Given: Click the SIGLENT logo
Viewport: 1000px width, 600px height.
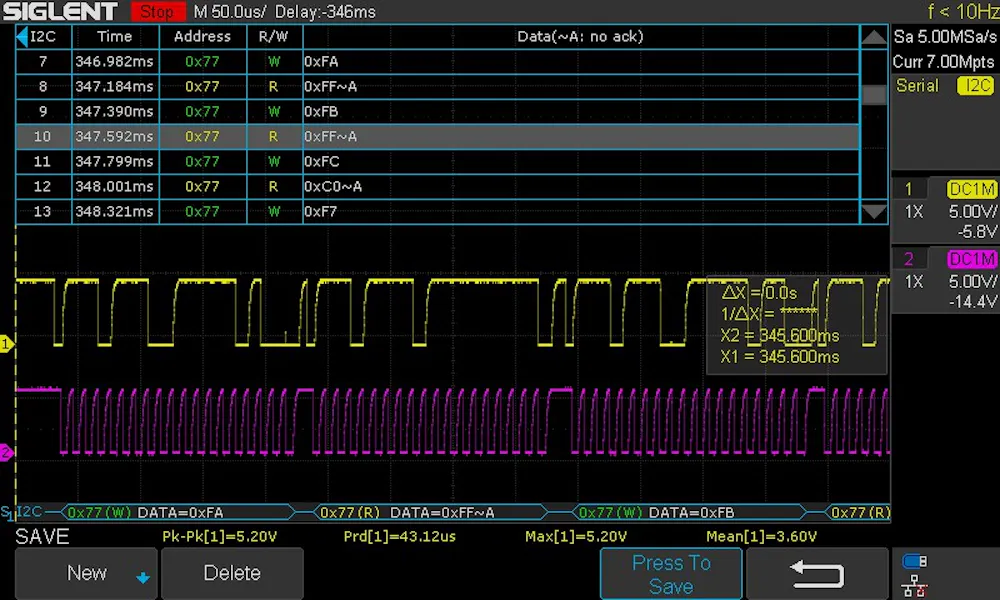Looking at the screenshot, I should pos(61,11).
